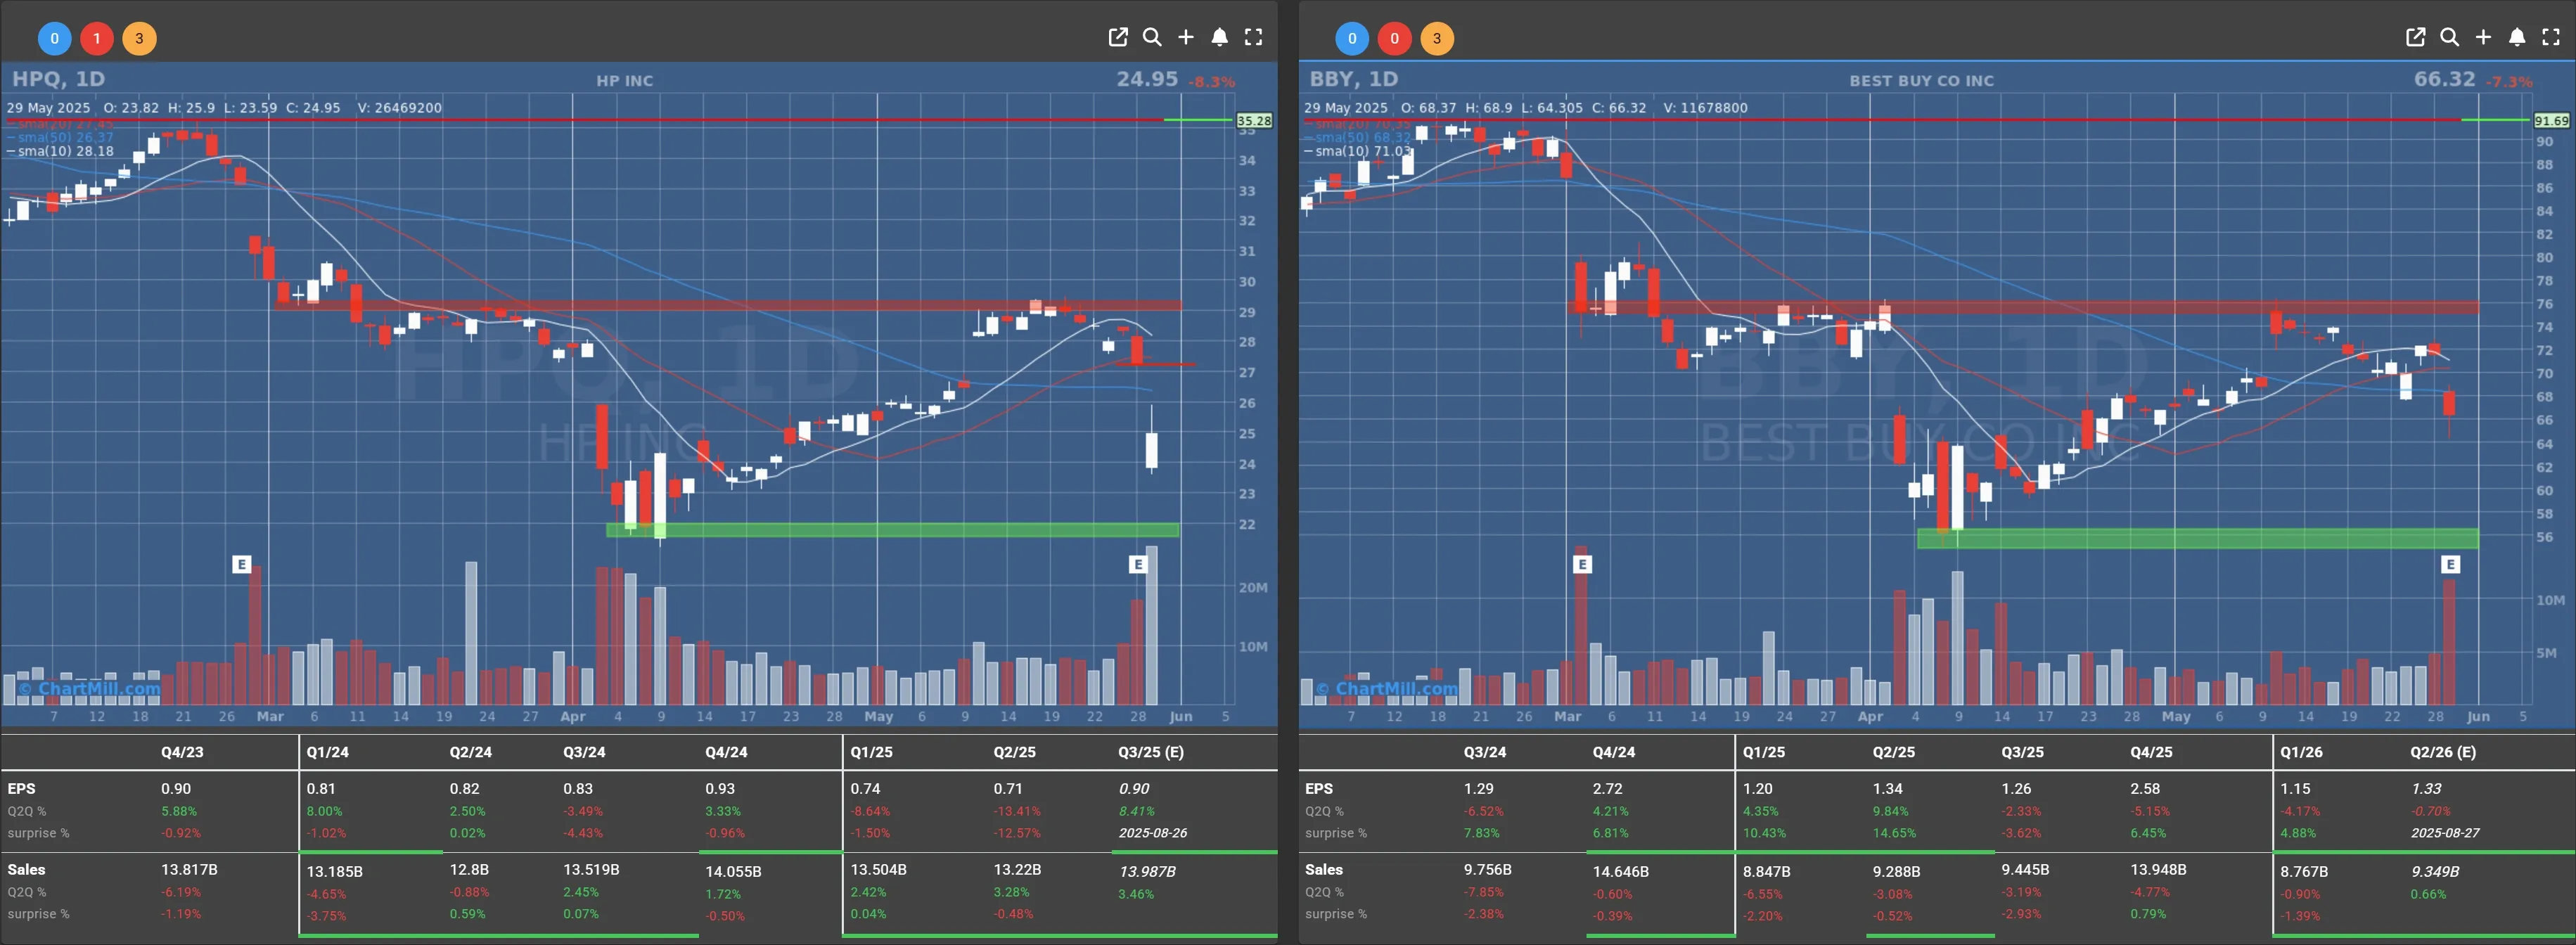Click the HP INC company name
The image size is (2576, 945).
[x=624, y=81]
